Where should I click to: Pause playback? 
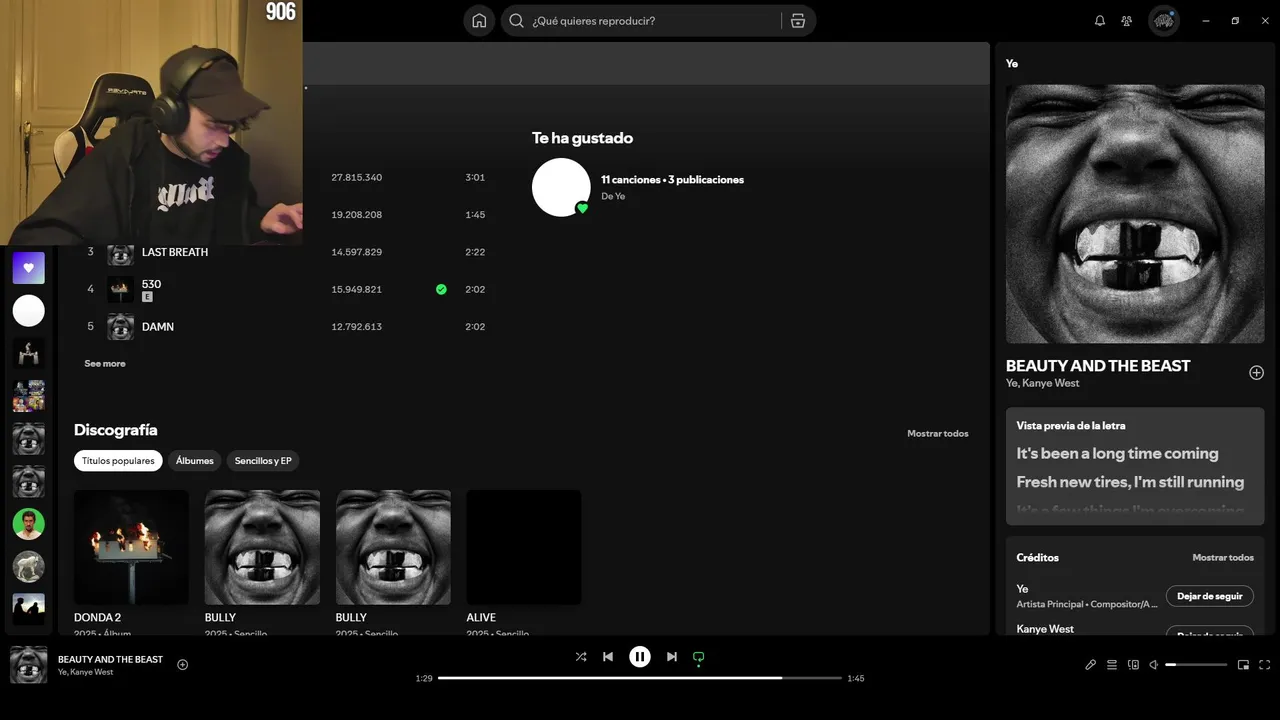click(x=640, y=657)
